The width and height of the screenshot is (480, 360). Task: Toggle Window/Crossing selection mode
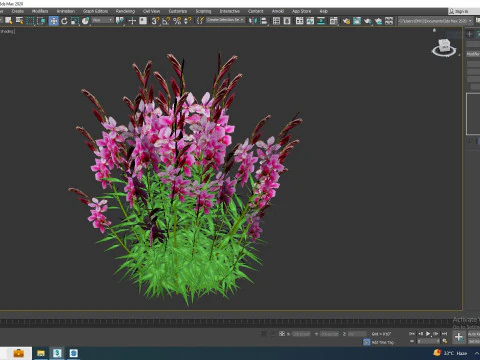pos(41,21)
